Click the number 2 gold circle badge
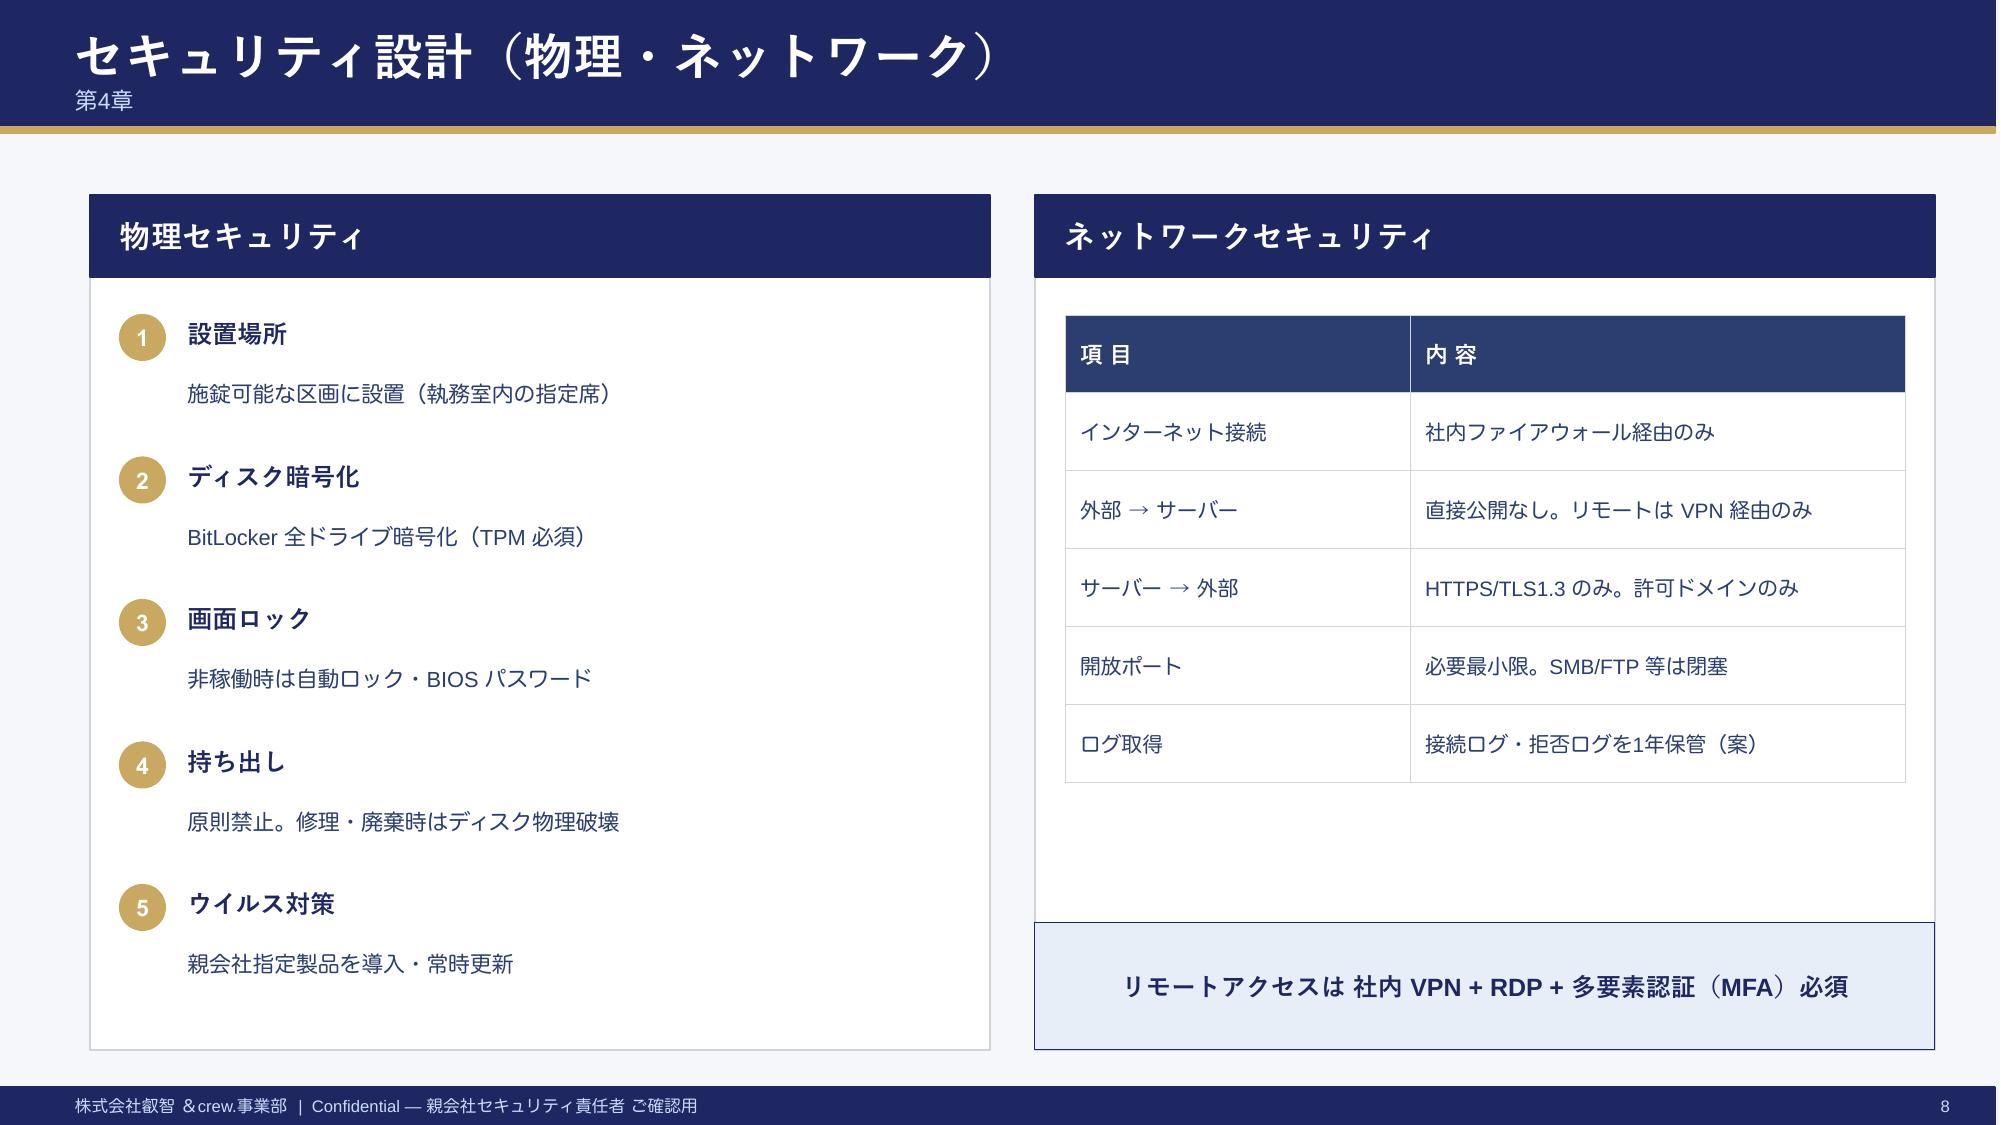2001x1125 pixels. (142, 480)
